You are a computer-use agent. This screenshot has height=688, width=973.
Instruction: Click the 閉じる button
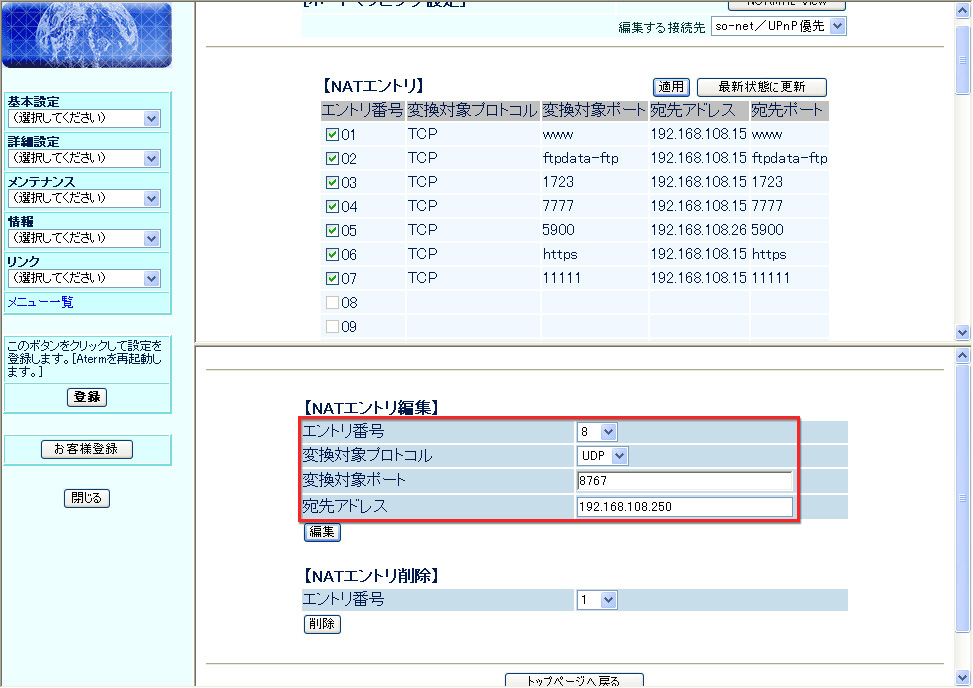[x=87, y=498]
